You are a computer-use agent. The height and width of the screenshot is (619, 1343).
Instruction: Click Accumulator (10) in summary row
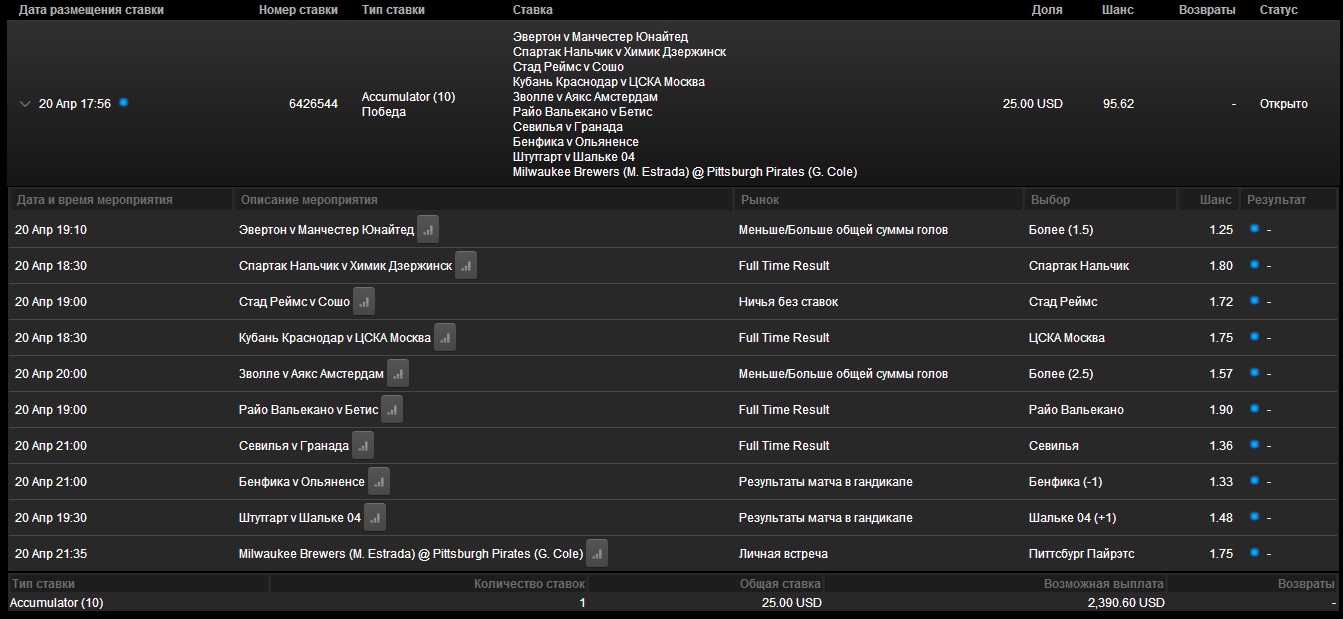(x=56, y=603)
